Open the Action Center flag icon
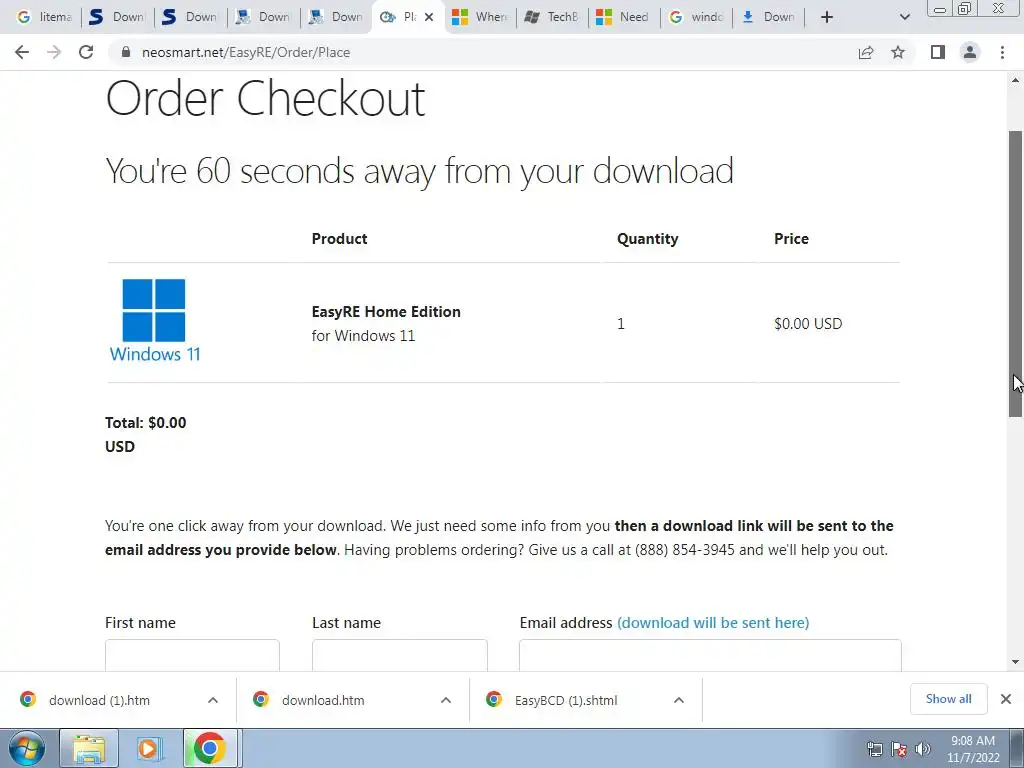This screenshot has height=768, width=1024. point(899,749)
